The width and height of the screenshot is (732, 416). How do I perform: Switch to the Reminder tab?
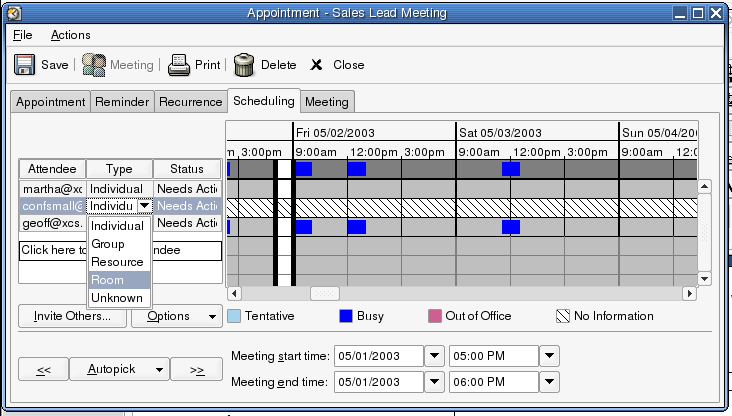(121, 102)
